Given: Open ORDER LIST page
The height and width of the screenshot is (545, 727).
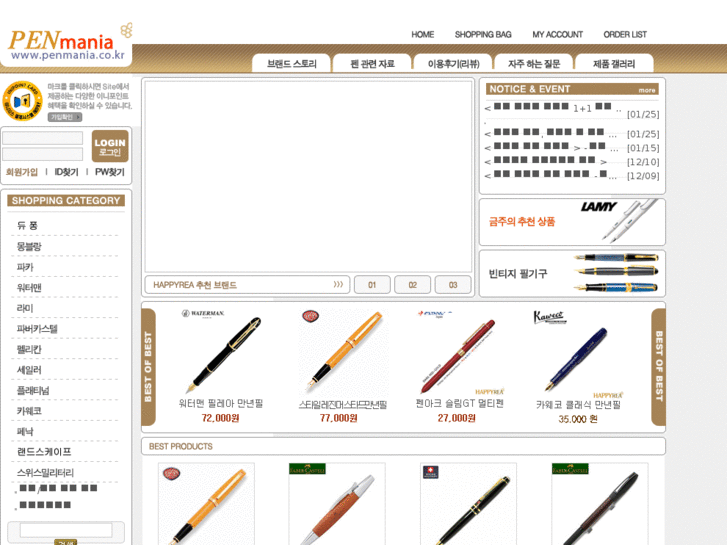Looking at the screenshot, I should tap(625, 34).
